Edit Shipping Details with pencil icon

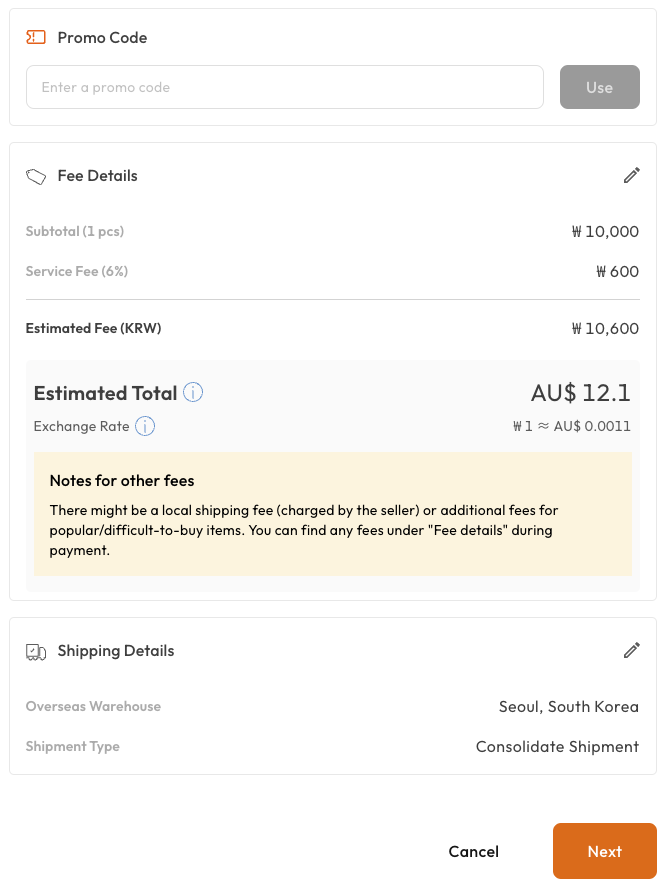click(631, 651)
